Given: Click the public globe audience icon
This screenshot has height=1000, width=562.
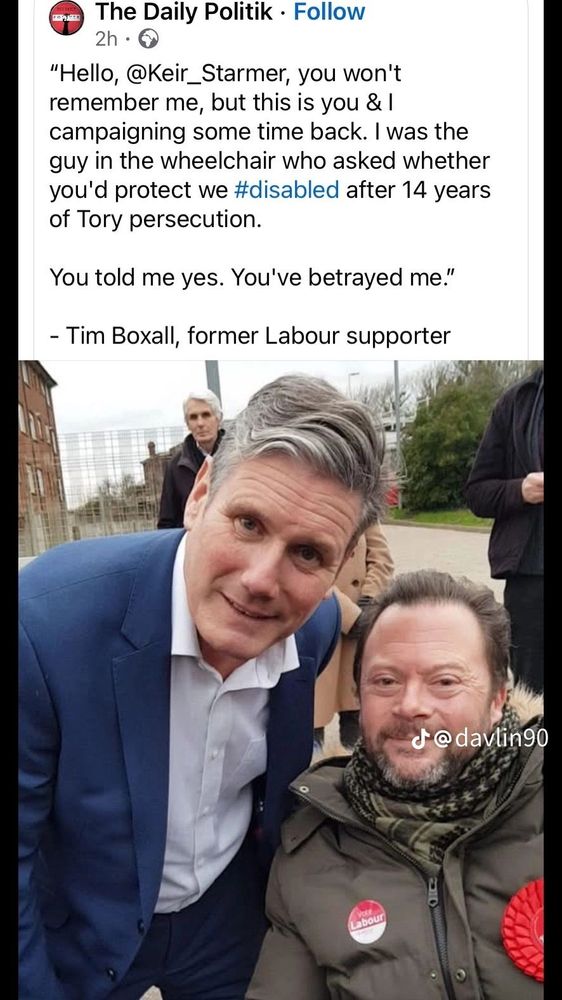Looking at the screenshot, I should tap(148, 40).
